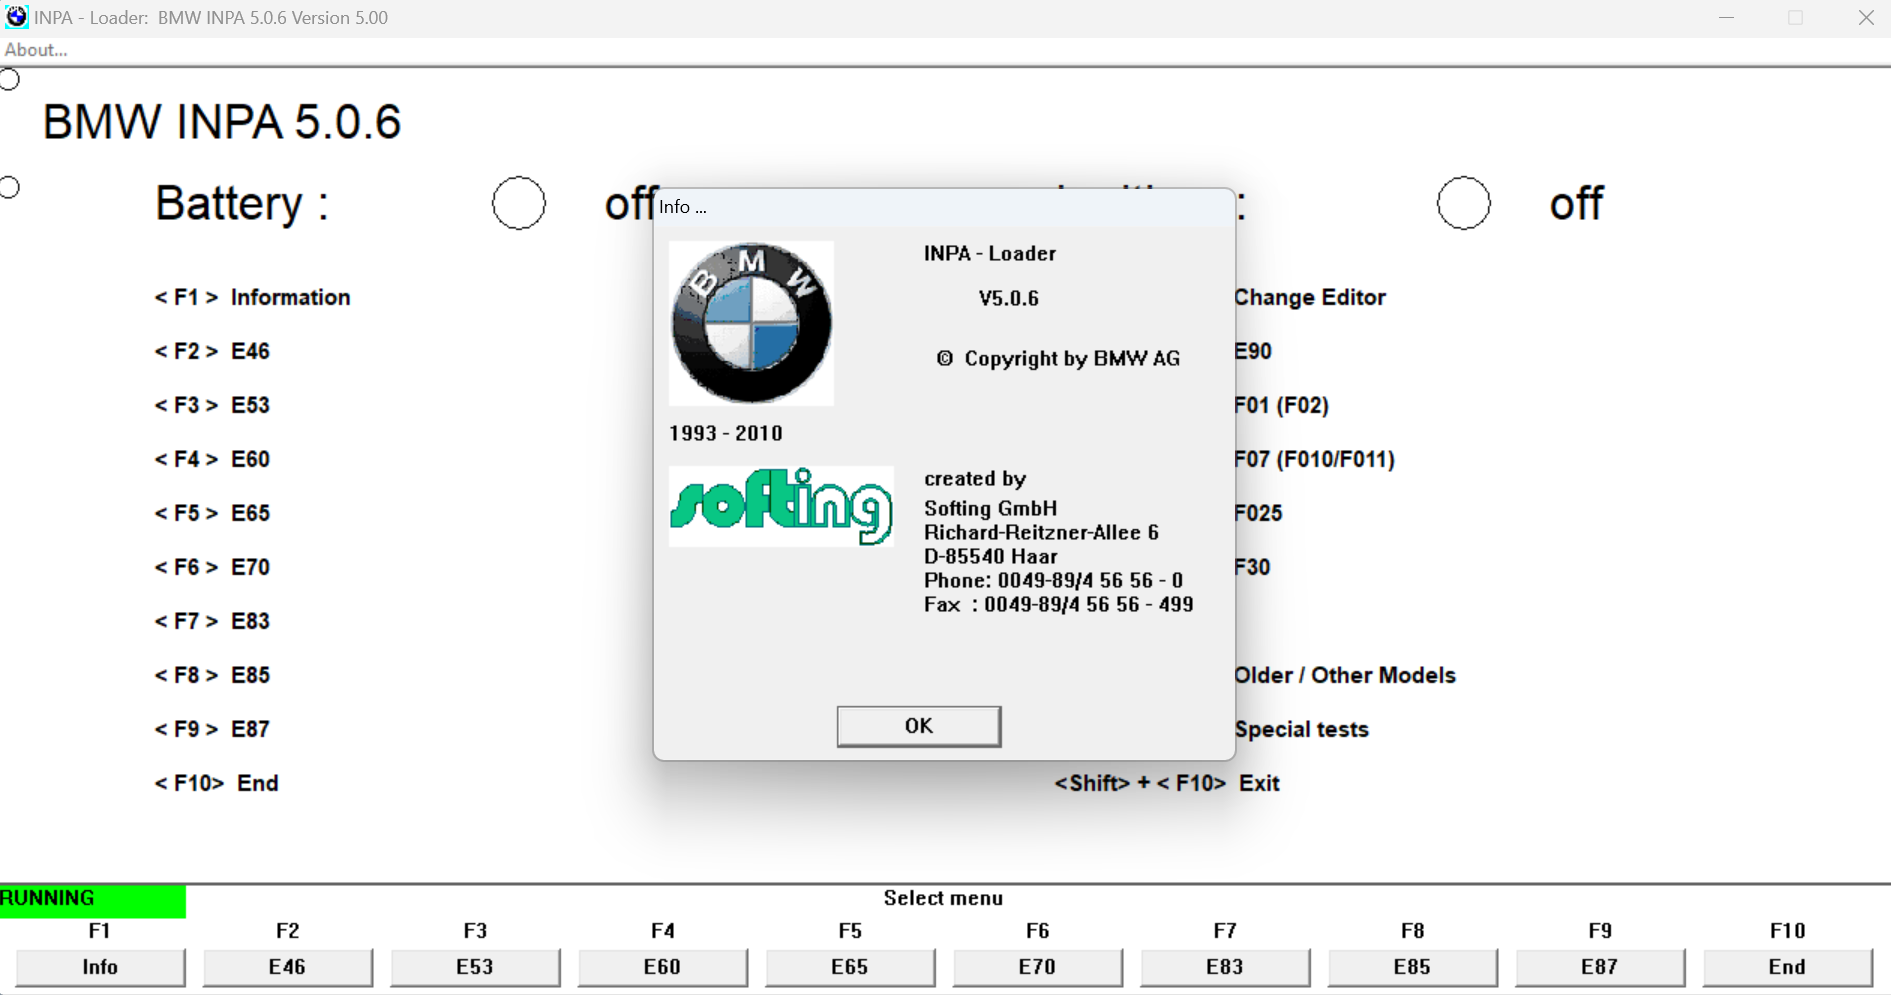Image resolution: width=1891 pixels, height=995 pixels.
Task: Click the Softing logo in the Info dialog
Action: (x=781, y=506)
